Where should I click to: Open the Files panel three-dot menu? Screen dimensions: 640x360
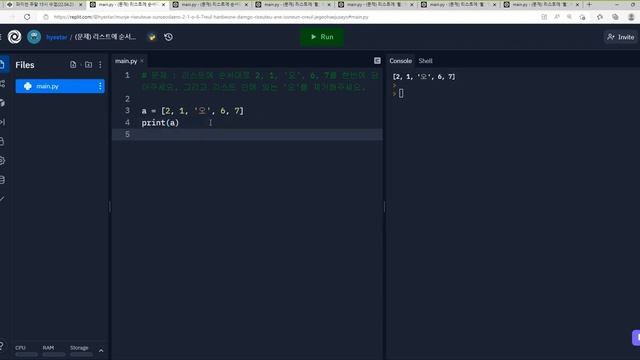[x=100, y=64]
